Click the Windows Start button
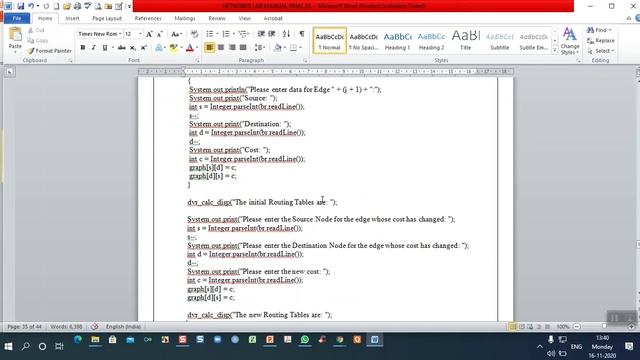The image size is (640, 360). click(x=8, y=347)
